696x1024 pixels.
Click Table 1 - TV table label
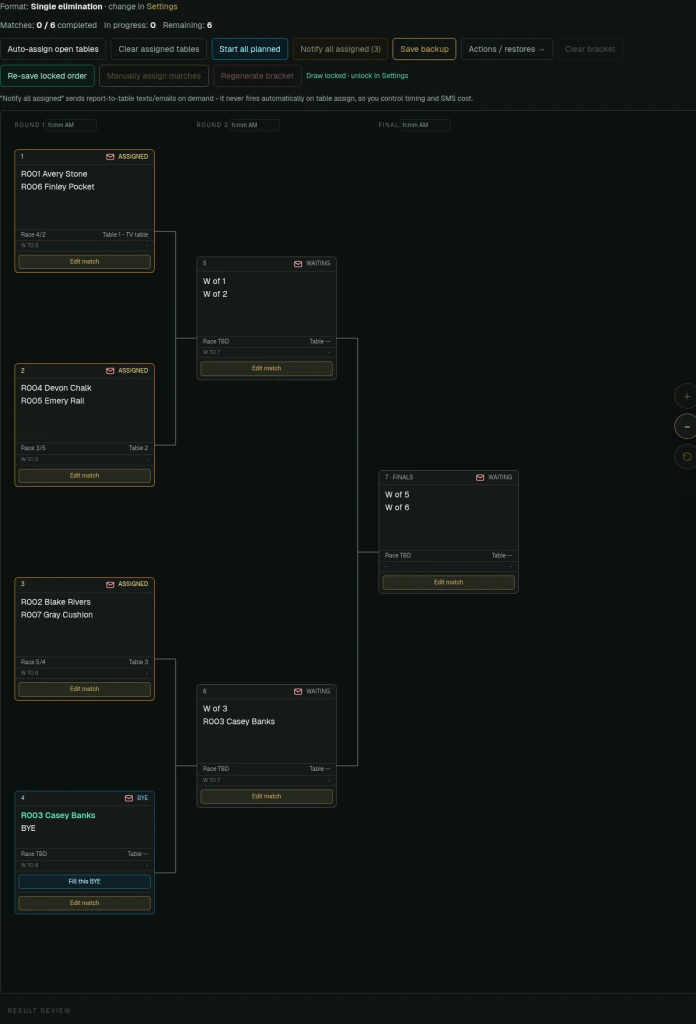click(x=125, y=234)
